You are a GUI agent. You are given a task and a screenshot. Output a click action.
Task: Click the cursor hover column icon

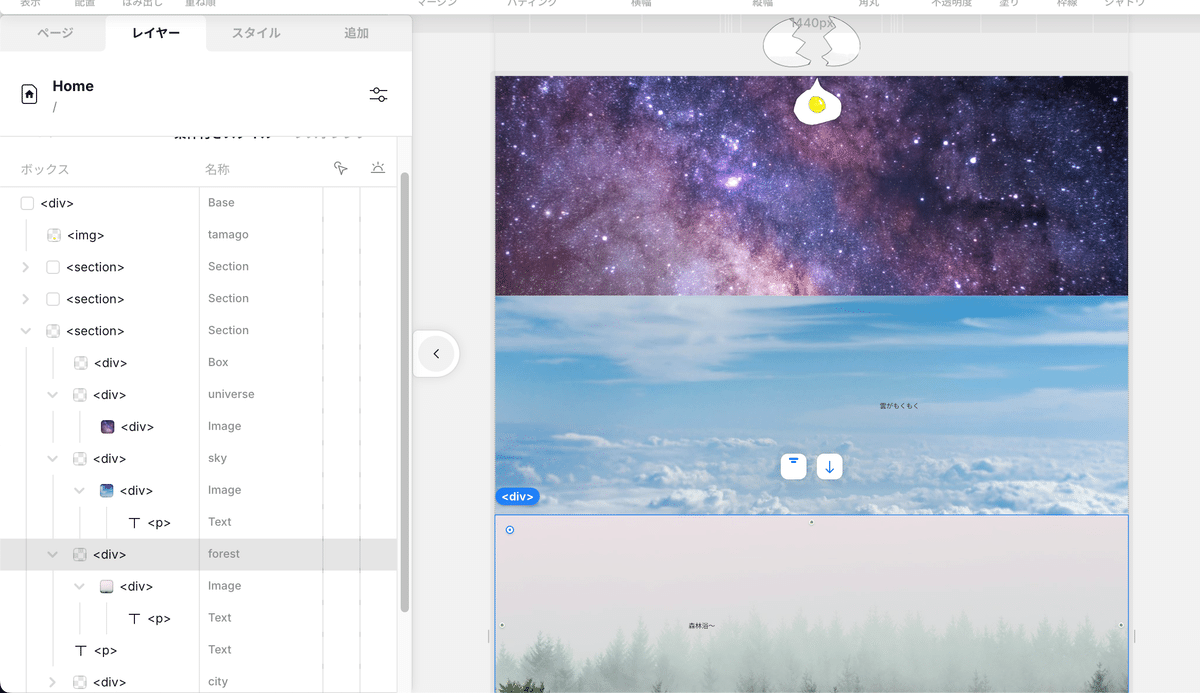click(x=341, y=168)
